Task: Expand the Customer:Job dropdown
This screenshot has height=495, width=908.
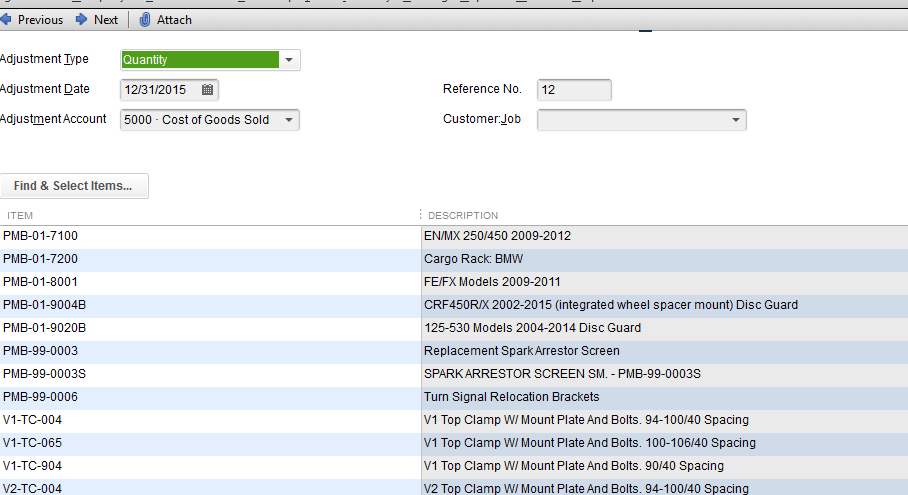Action: [x=736, y=121]
